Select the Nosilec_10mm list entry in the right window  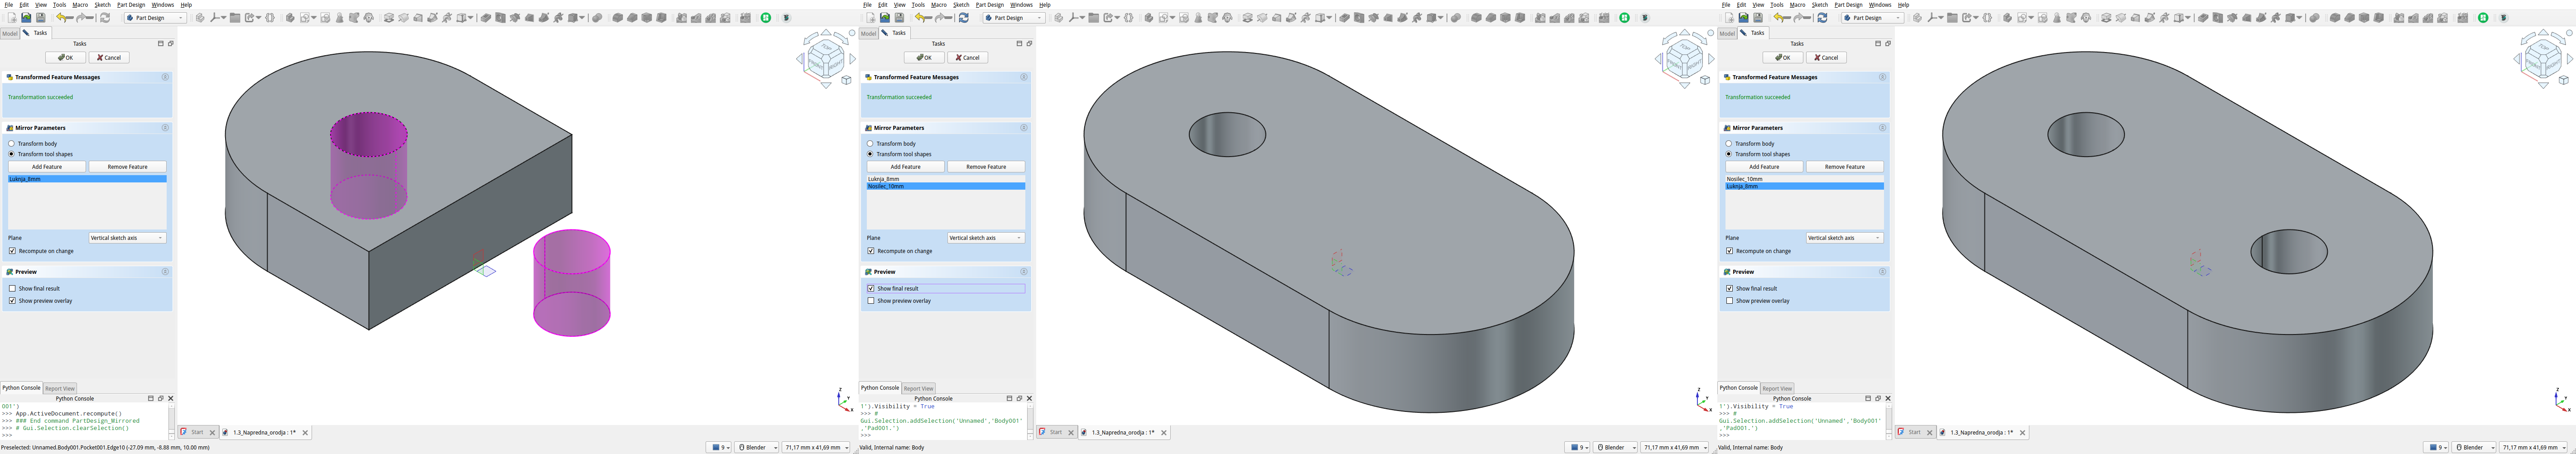pos(1744,179)
